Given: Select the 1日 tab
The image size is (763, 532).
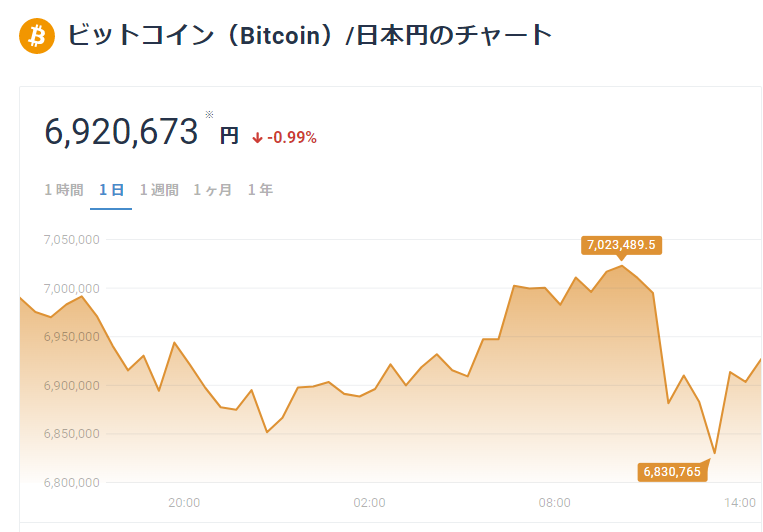Looking at the screenshot, I should pos(111,190).
